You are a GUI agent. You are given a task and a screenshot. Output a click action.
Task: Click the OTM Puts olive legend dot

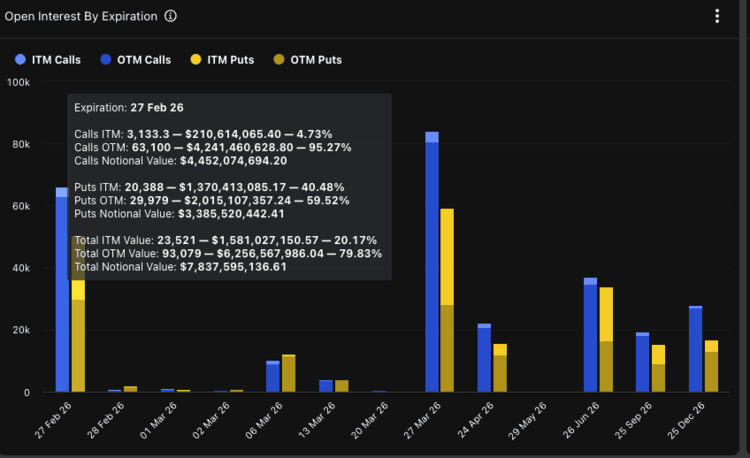point(278,60)
